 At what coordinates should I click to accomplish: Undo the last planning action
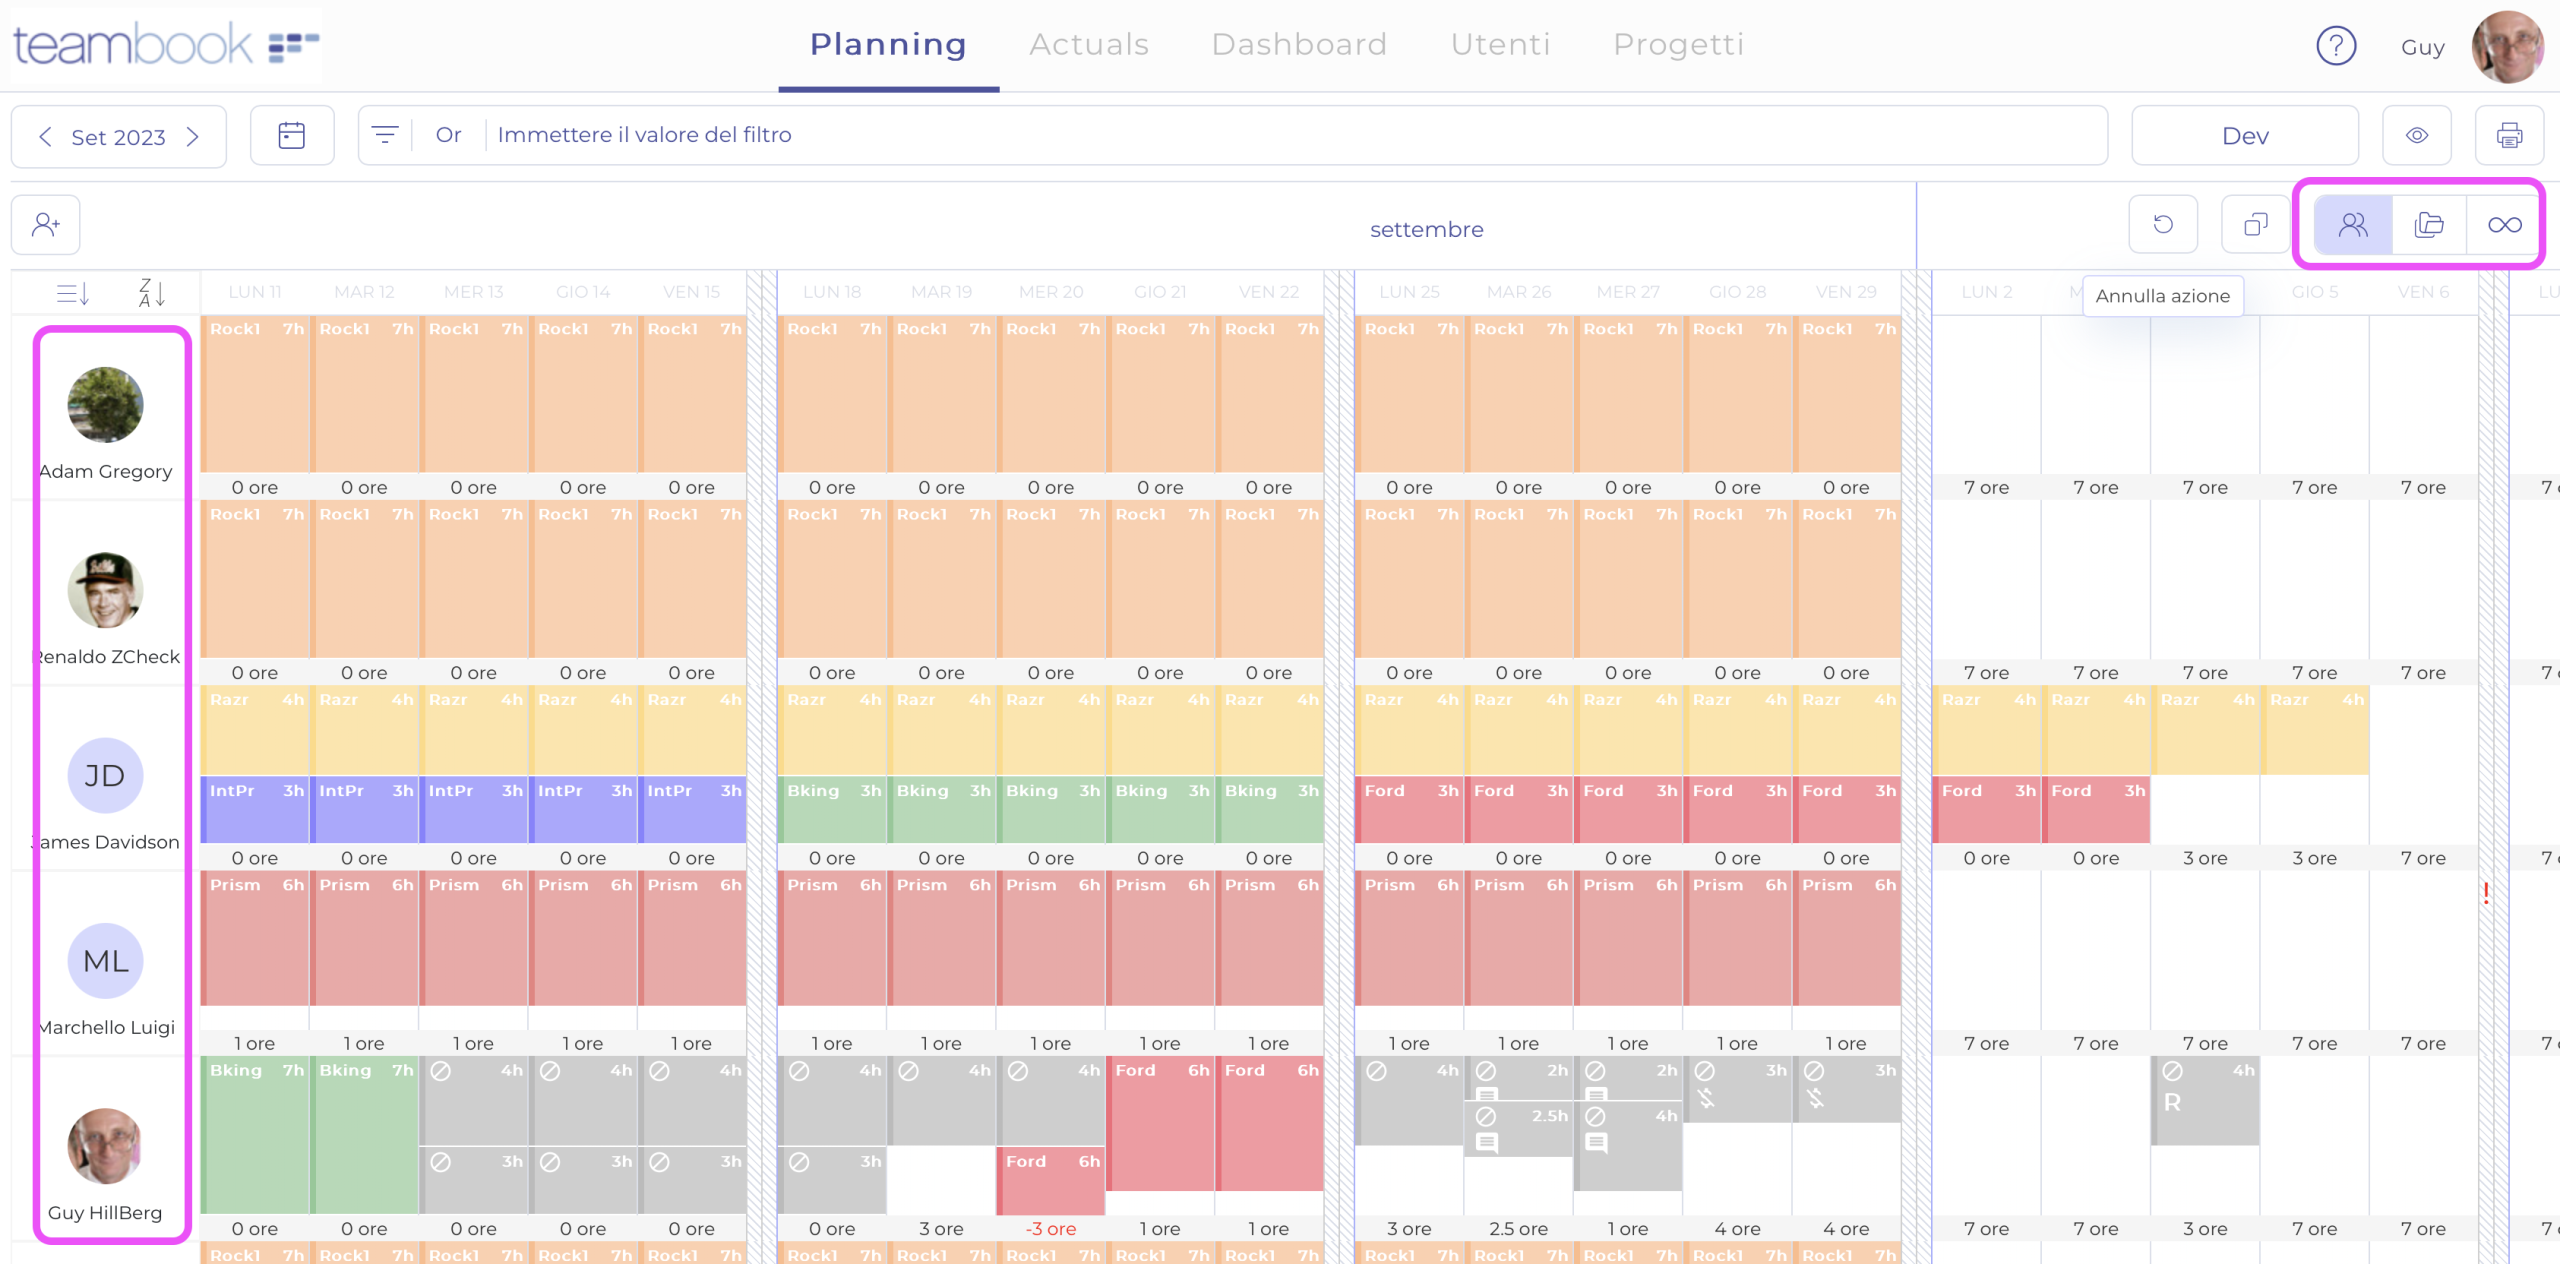coord(2163,224)
